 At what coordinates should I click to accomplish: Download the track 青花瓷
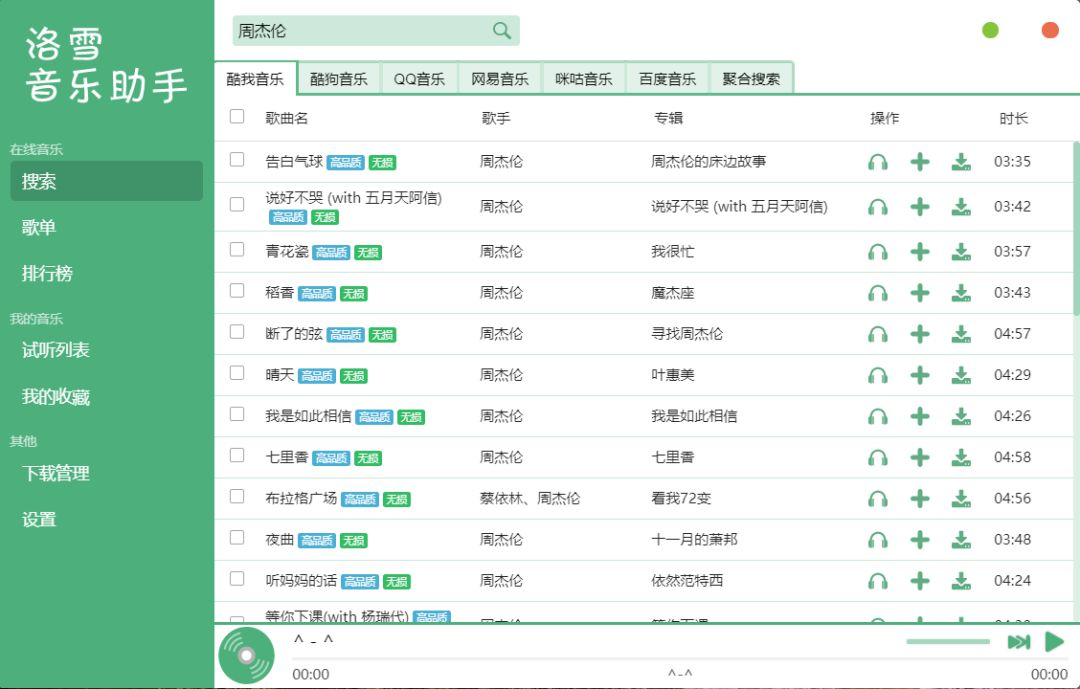pyautogui.click(x=961, y=251)
